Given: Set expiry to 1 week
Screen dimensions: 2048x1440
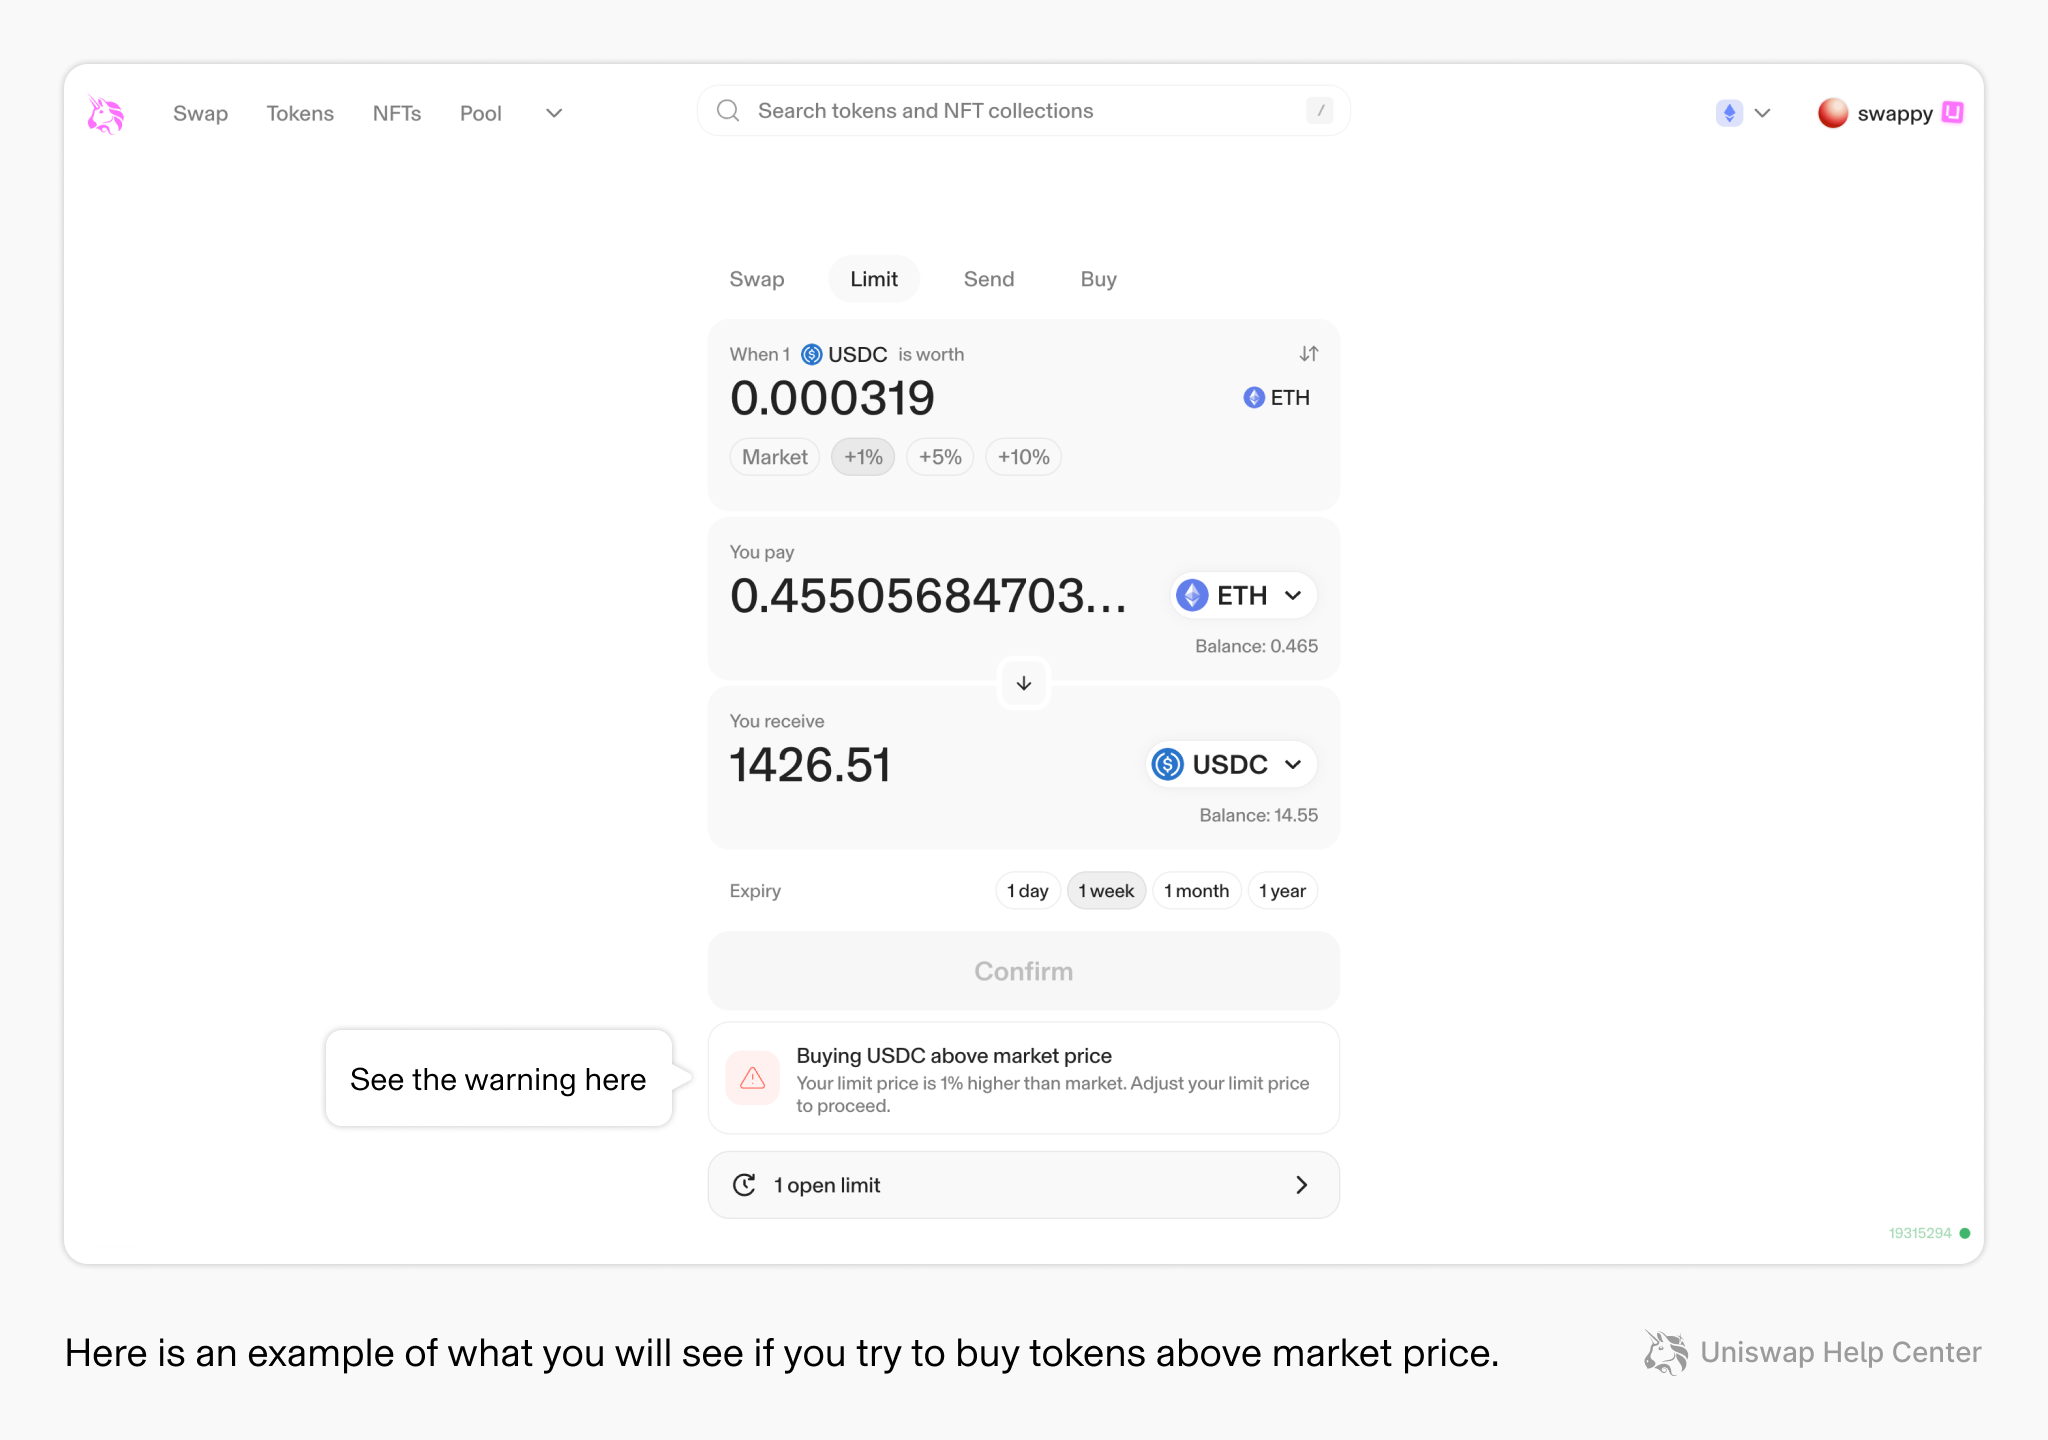Looking at the screenshot, I should 1106,891.
